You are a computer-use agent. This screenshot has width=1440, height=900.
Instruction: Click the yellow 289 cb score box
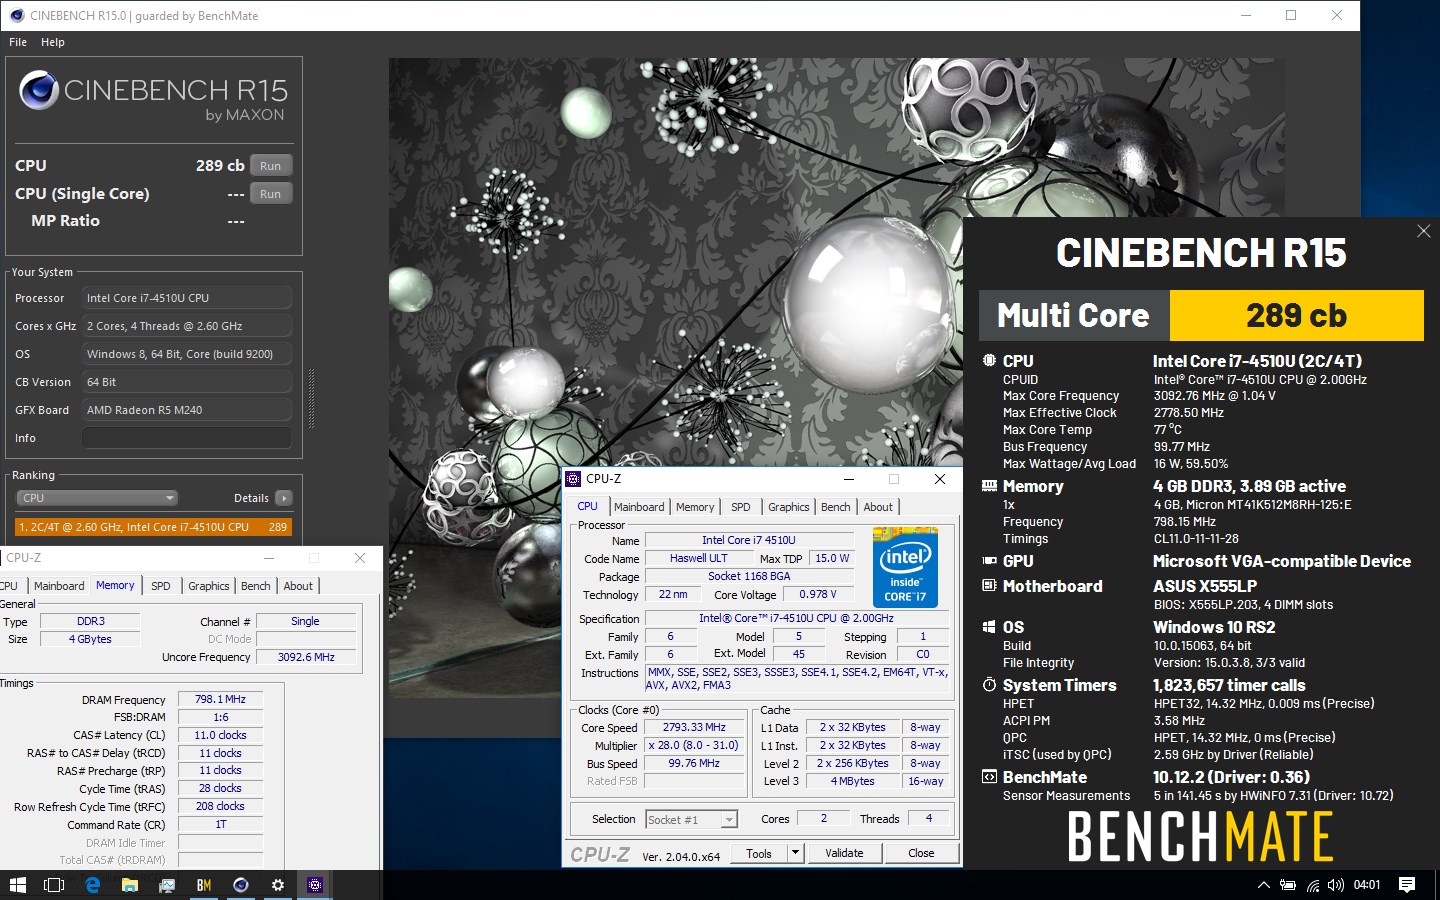point(1296,316)
